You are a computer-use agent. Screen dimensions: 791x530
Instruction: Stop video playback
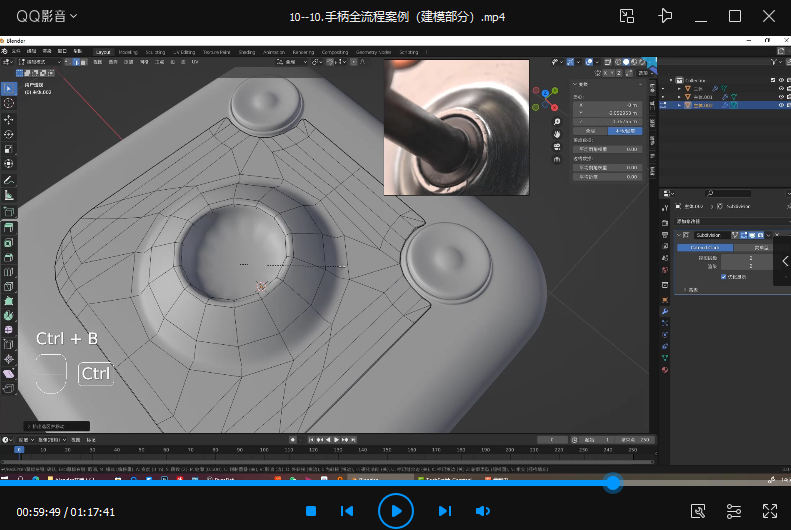(x=311, y=511)
